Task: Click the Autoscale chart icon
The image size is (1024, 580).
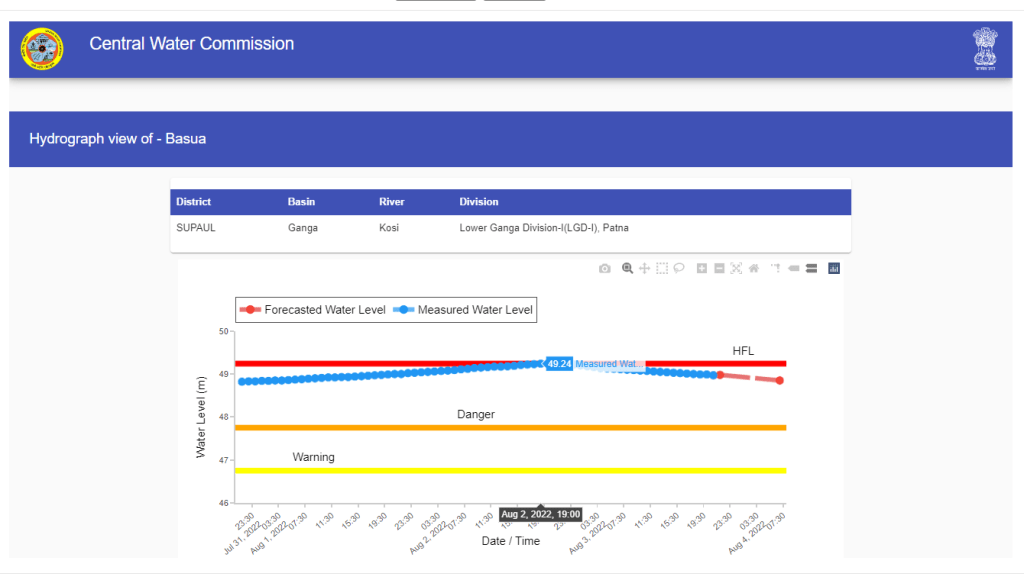Action: click(736, 268)
